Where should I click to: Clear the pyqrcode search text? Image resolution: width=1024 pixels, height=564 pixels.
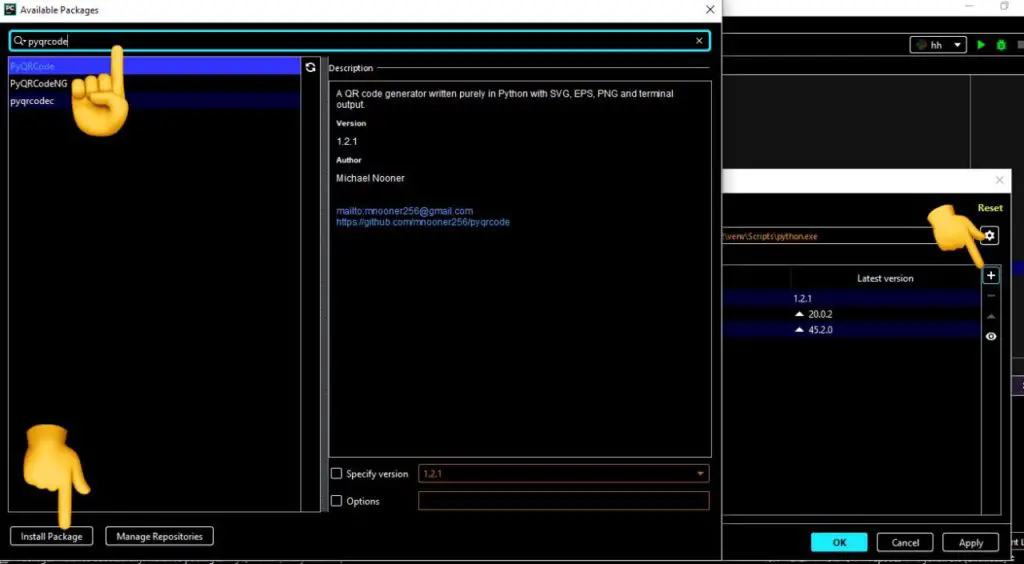click(x=699, y=41)
